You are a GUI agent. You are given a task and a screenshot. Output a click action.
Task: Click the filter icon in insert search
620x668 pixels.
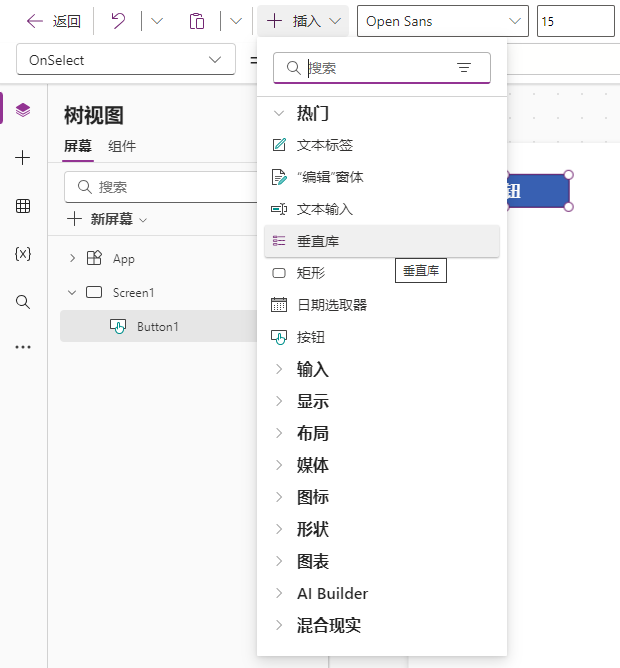(x=464, y=67)
